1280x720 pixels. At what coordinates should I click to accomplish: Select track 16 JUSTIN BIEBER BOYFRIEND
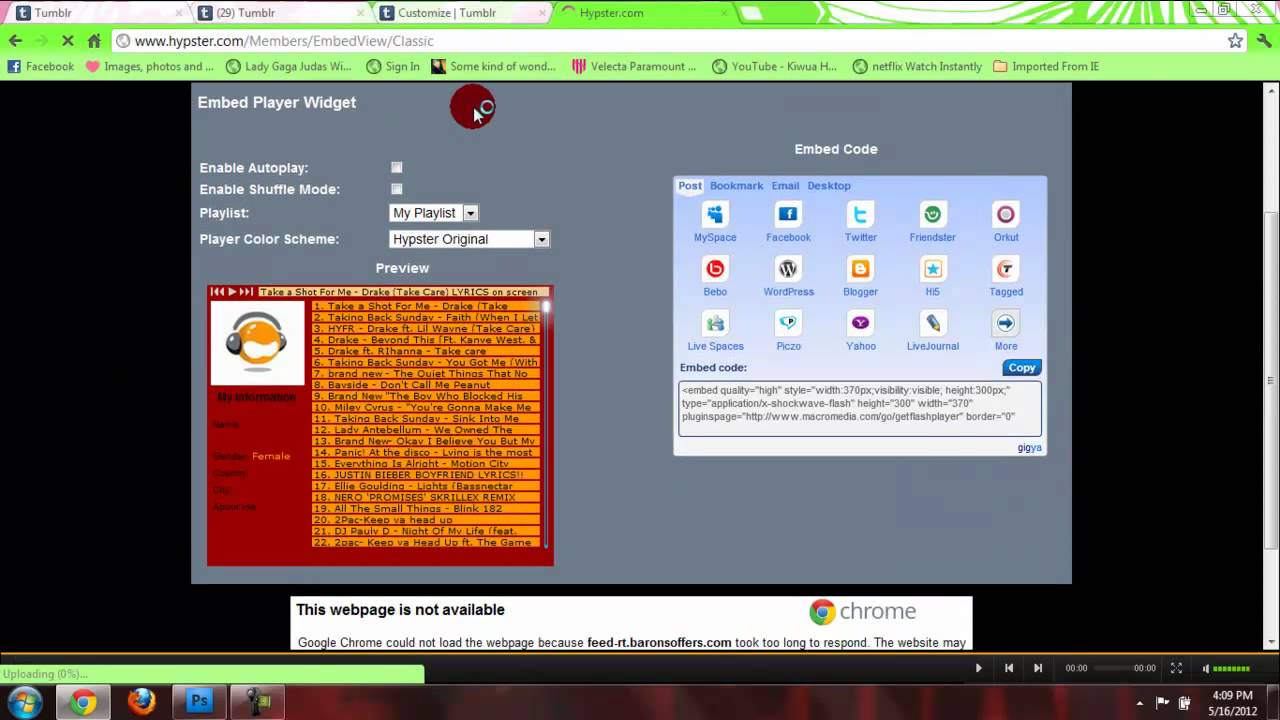[x=426, y=475]
